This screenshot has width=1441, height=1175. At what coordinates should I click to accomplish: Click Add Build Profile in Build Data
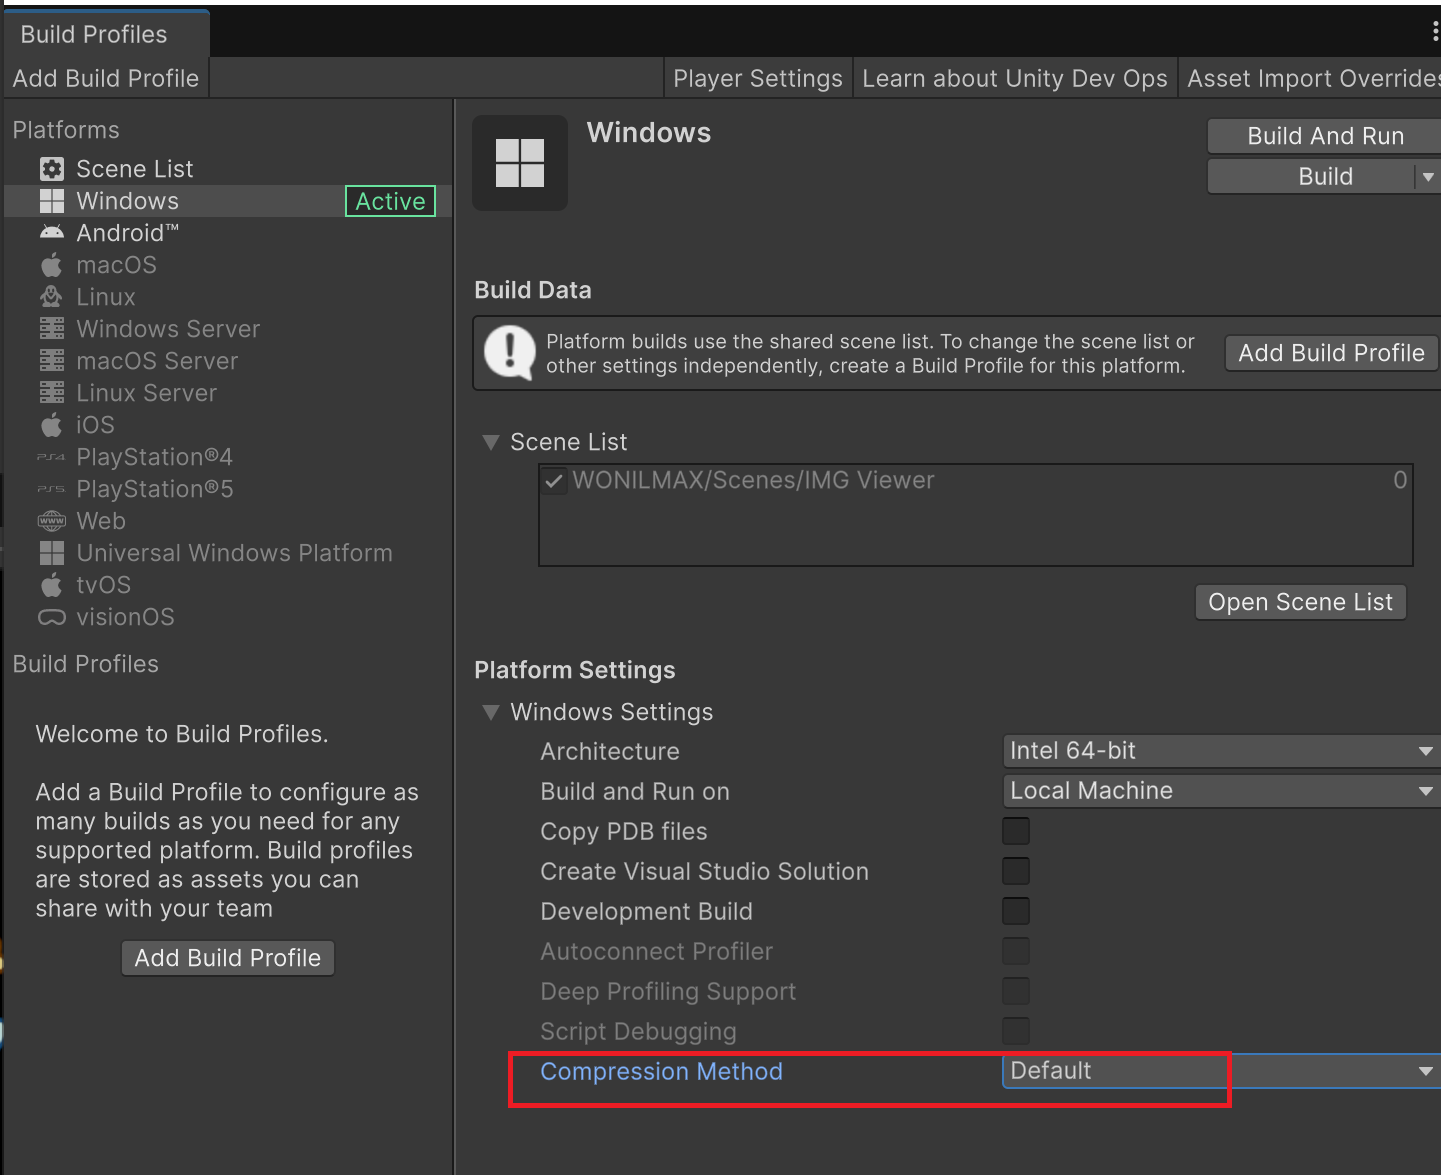point(1331,353)
